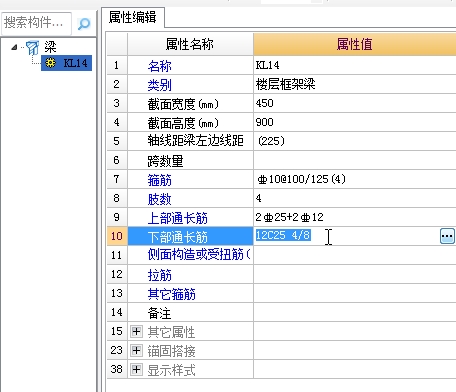Screen dimensions: 456x392
Task: Click the 其它属性 group label
Action: point(172,332)
